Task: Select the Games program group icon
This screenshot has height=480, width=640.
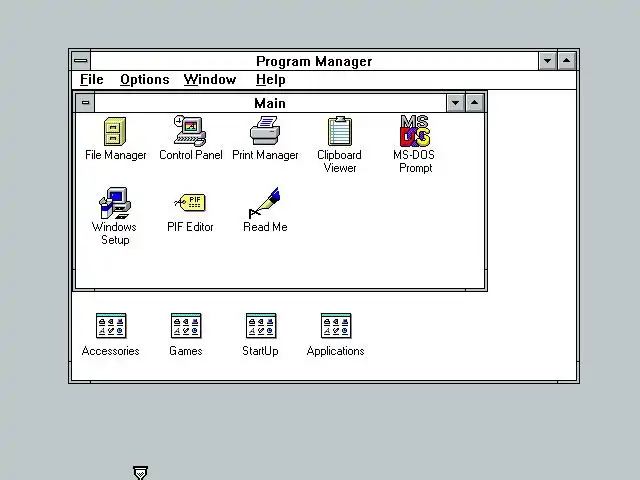Action: point(186,326)
